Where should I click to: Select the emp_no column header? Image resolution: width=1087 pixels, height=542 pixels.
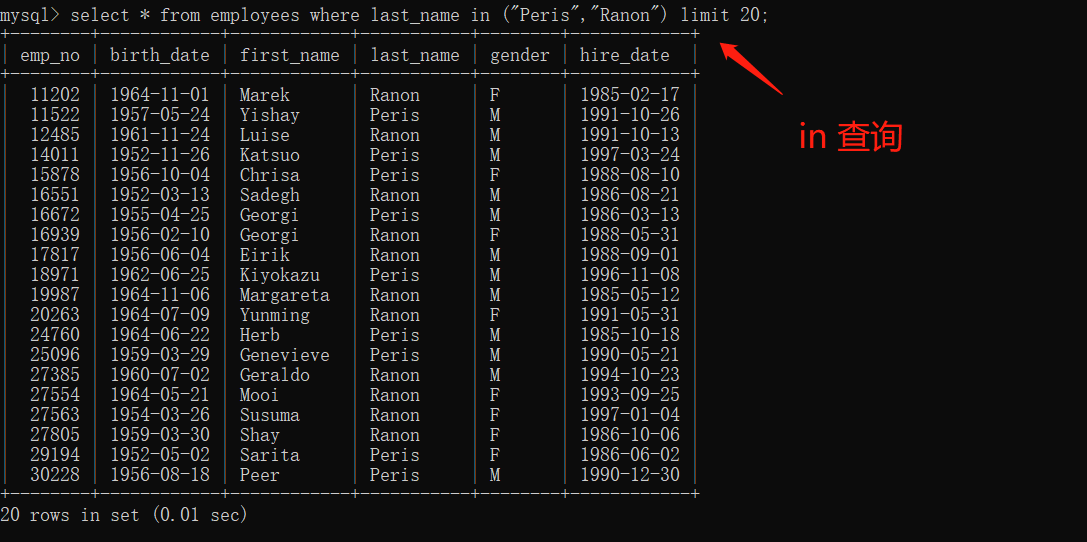pos(50,55)
